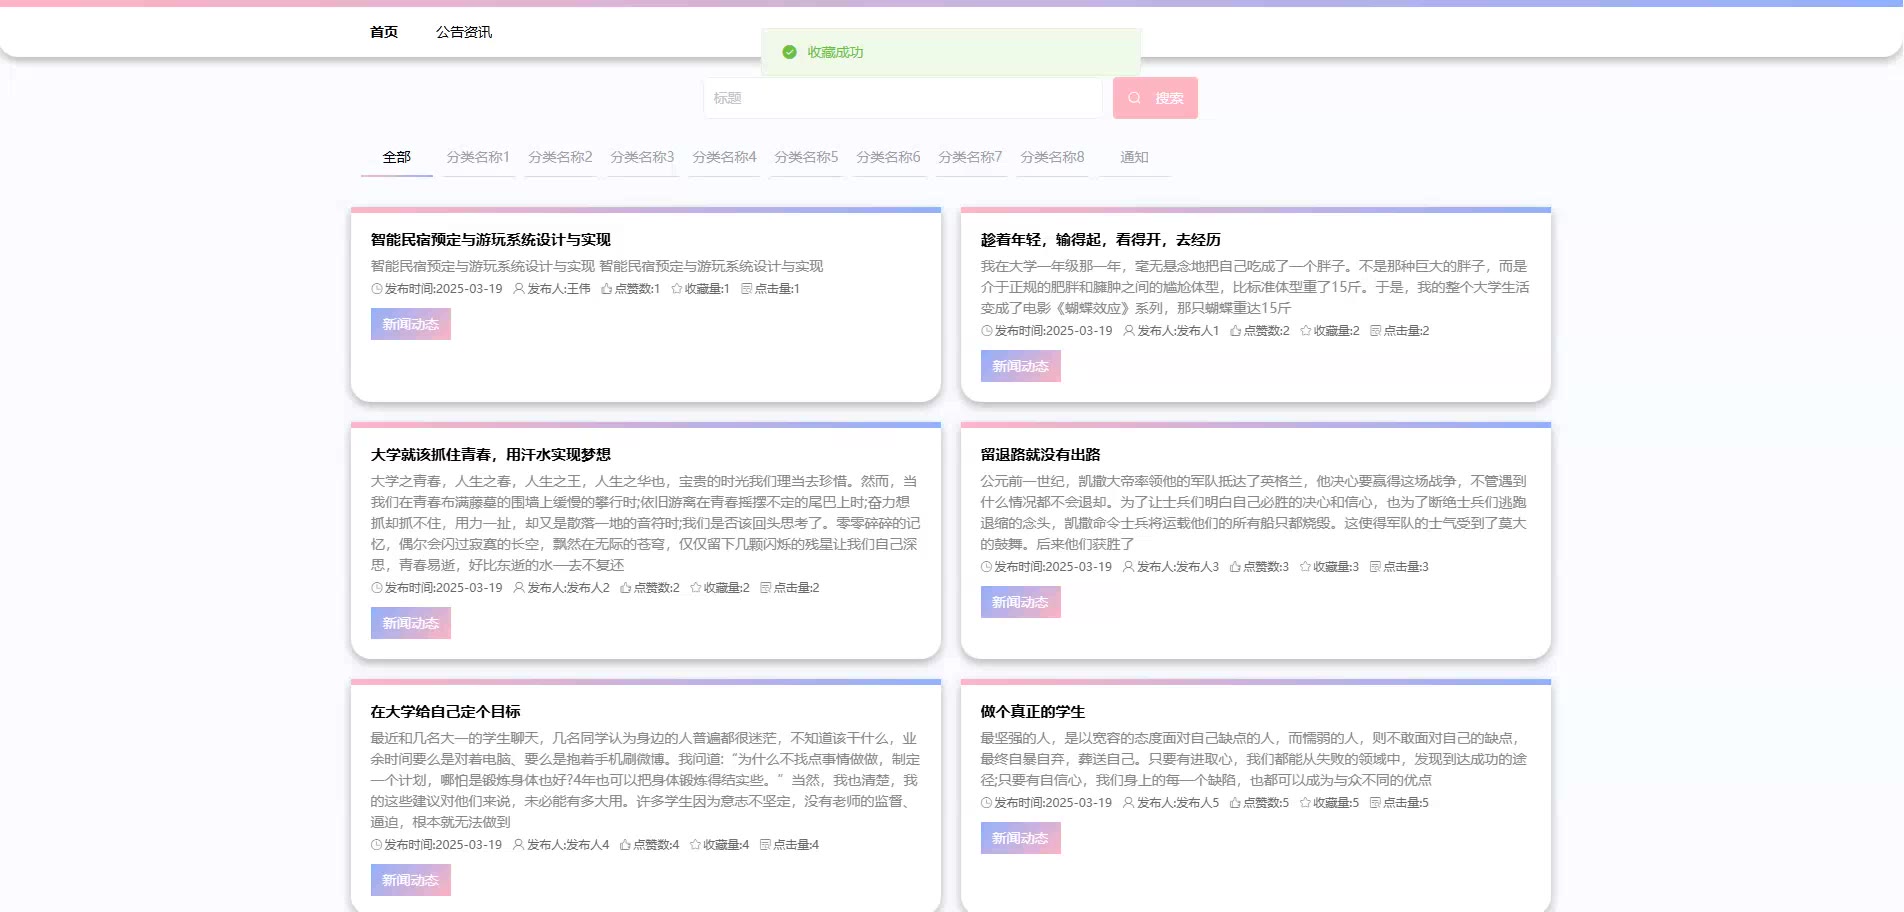Image resolution: width=1904 pixels, height=912 pixels.
Task: Click the star icon on the 在大学给自己定个目标 card
Action: coord(696,845)
